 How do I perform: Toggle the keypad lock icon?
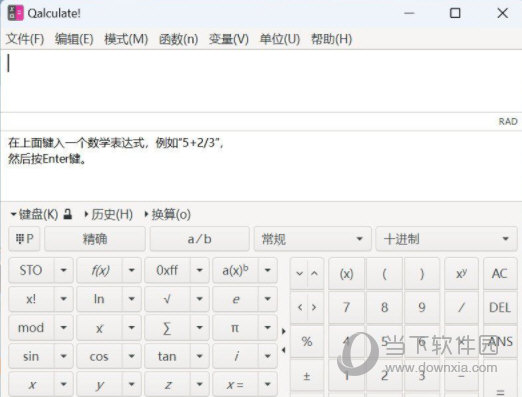[68, 214]
